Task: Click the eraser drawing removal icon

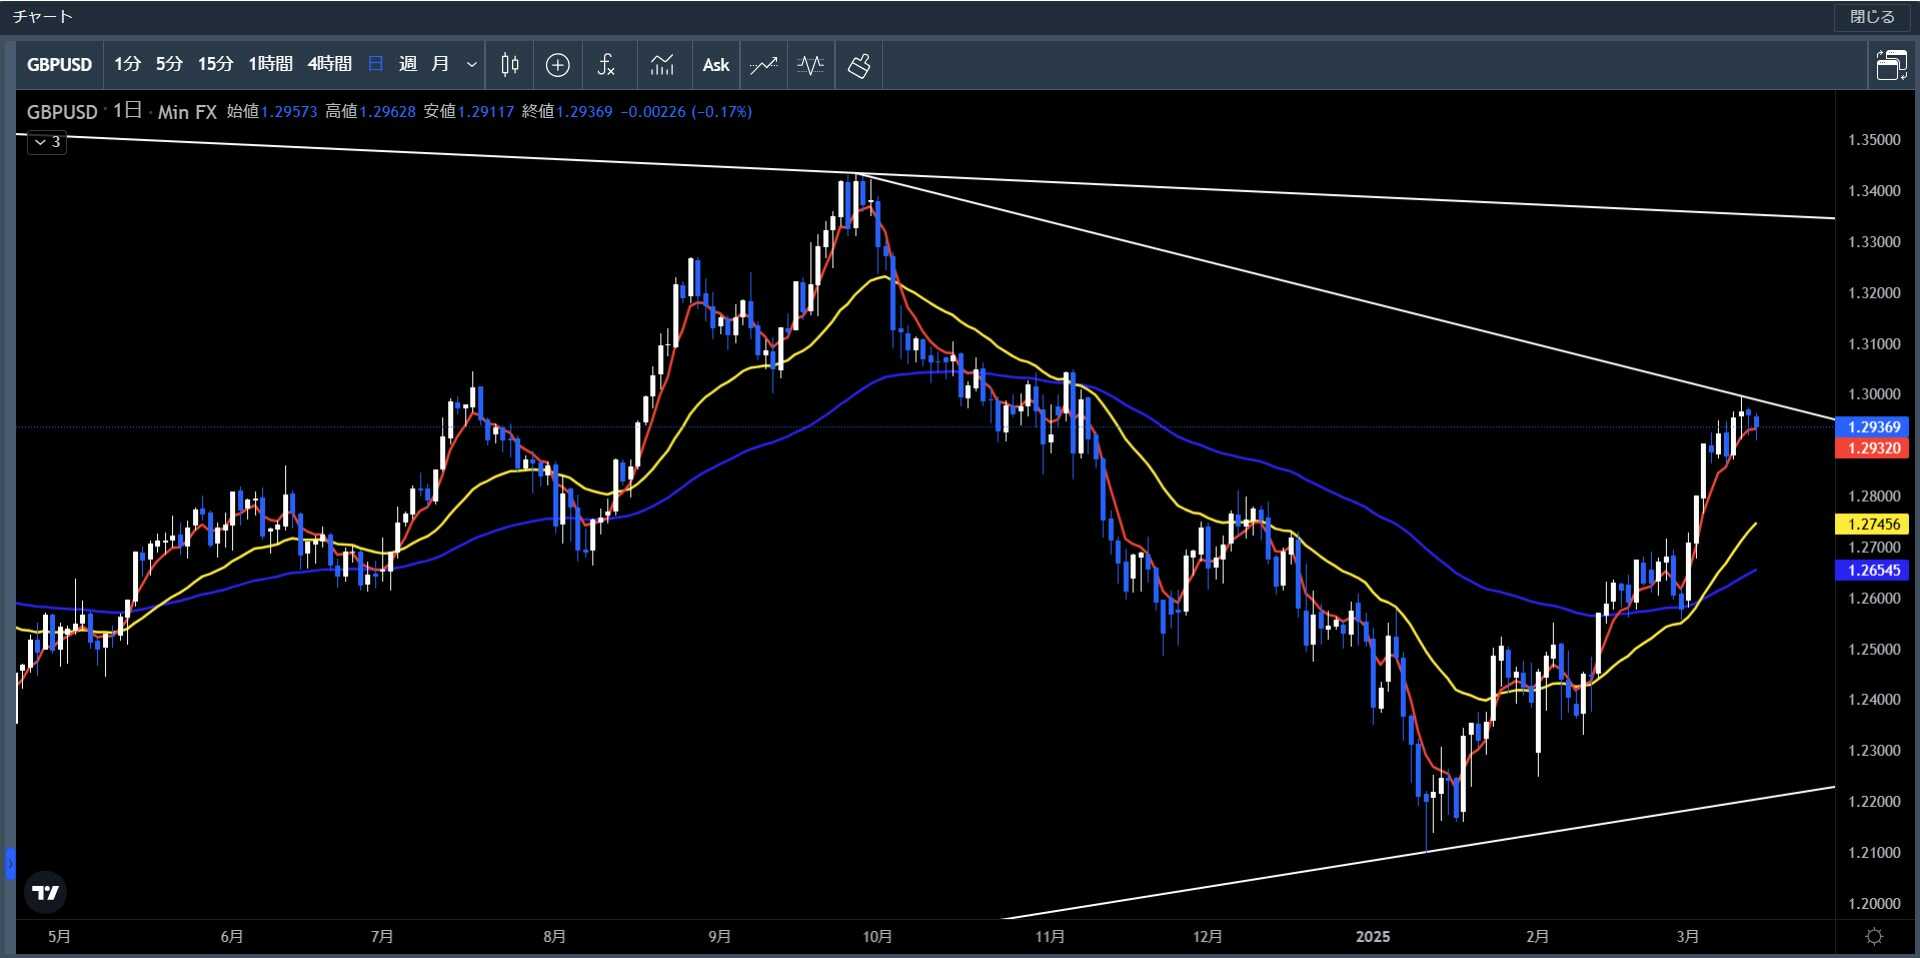Action: coord(859,65)
